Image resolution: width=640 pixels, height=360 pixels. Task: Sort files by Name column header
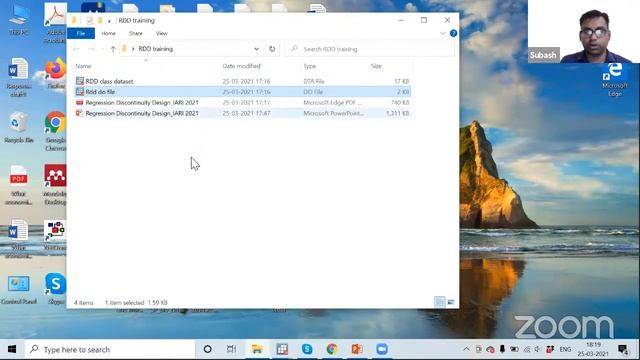[83, 66]
